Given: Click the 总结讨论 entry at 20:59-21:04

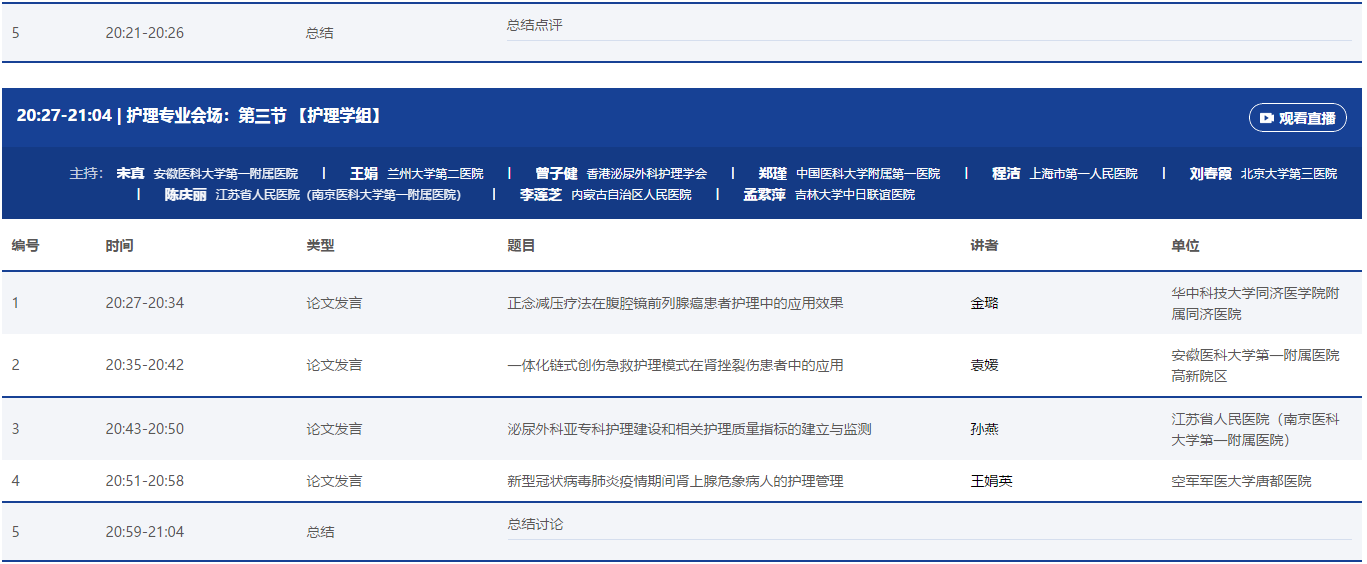Looking at the screenshot, I should point(535,525).
